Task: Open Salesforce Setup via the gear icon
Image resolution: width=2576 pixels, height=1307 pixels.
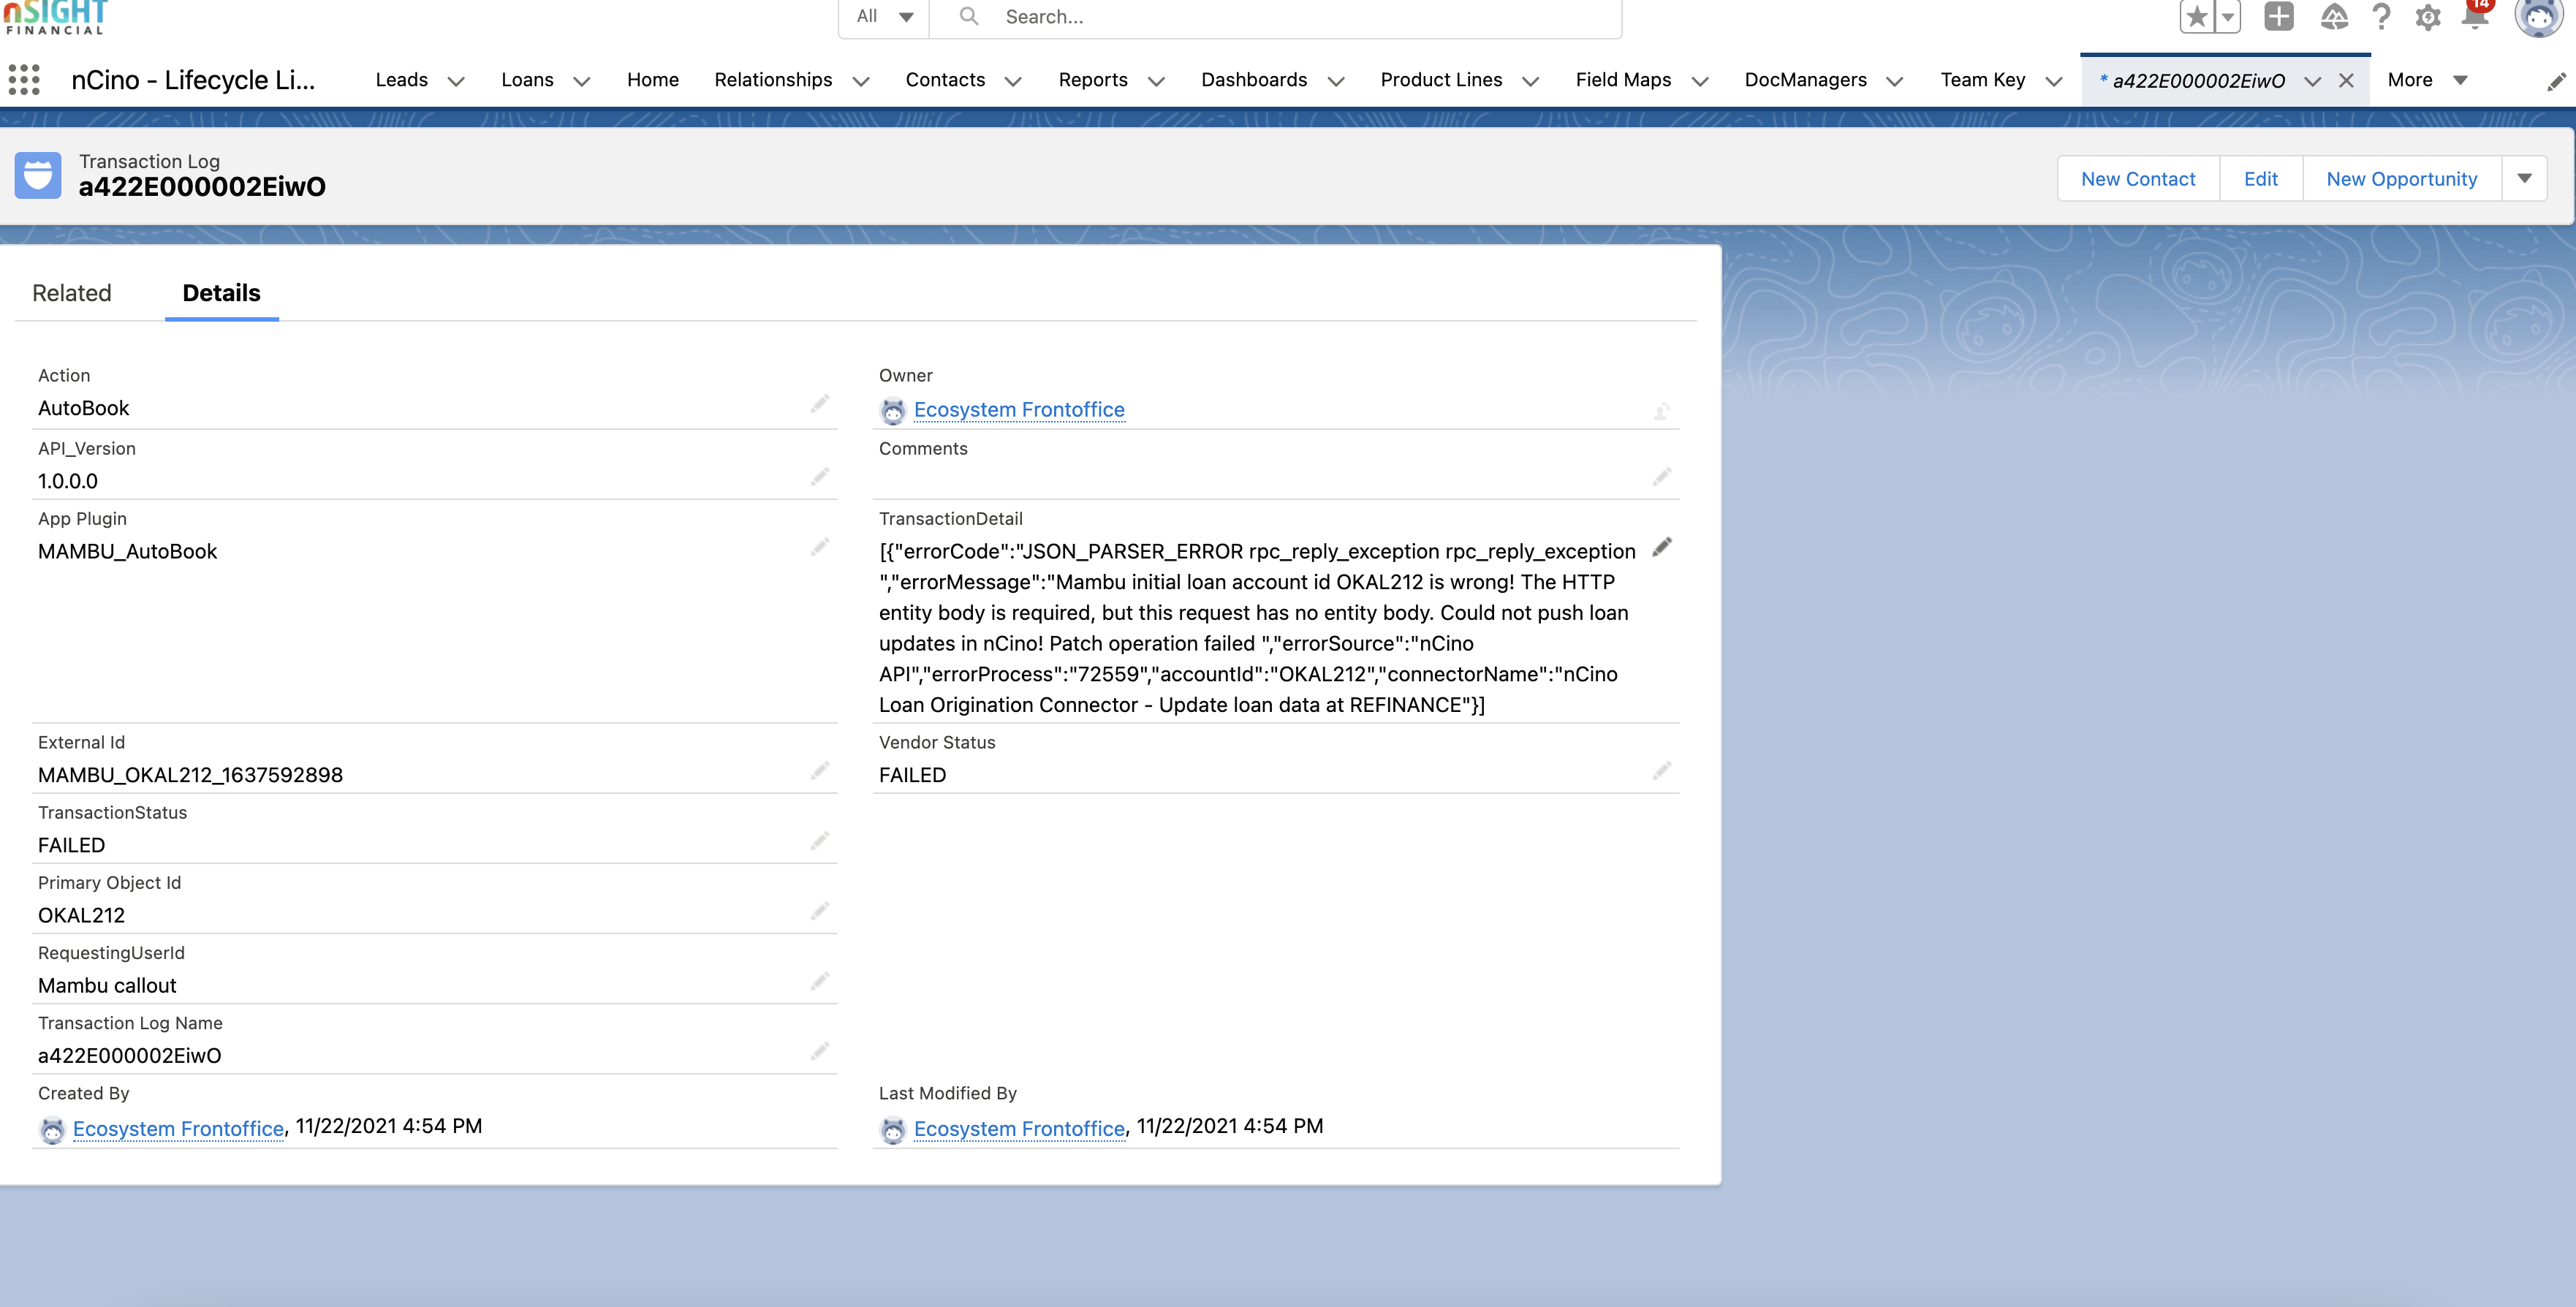Action: [2429, 17]
